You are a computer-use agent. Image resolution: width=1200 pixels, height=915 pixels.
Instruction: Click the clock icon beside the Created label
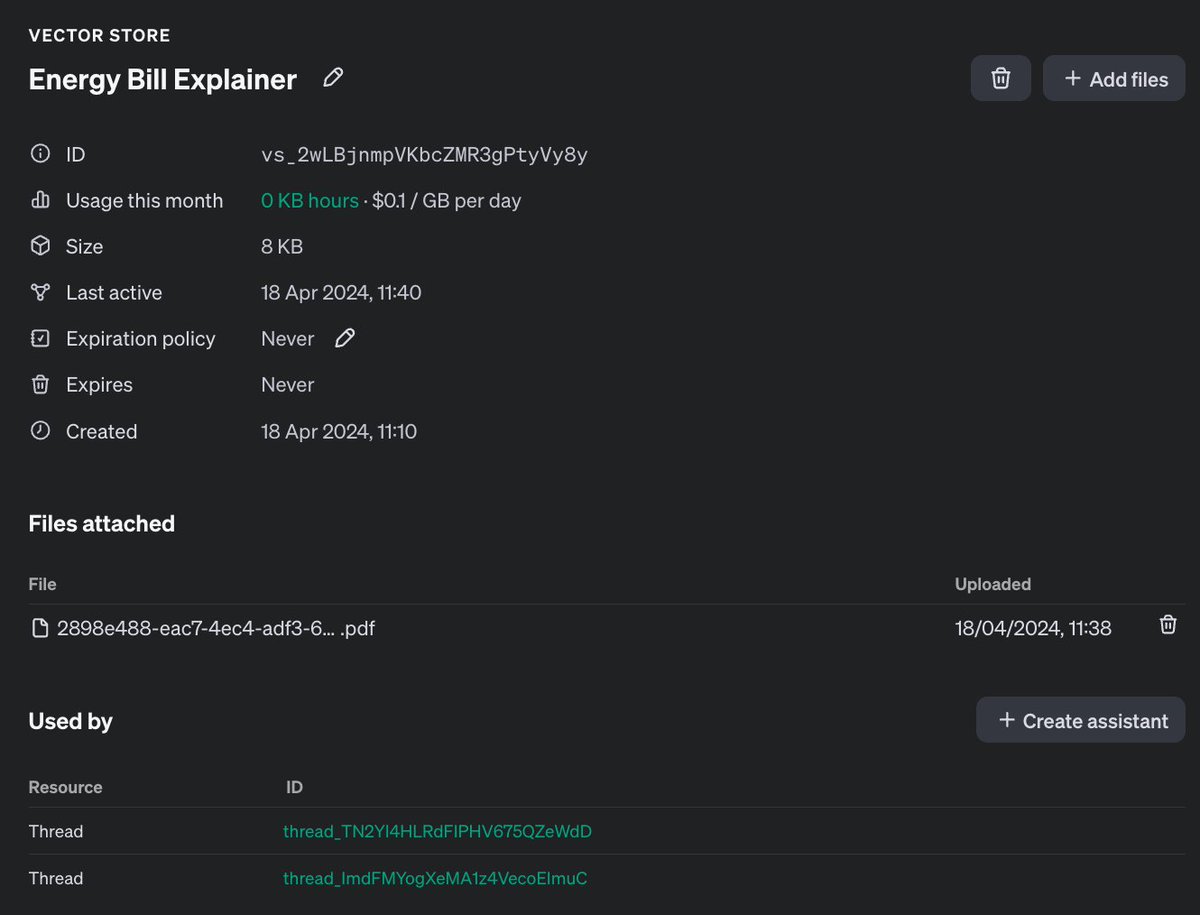[40, 431]
